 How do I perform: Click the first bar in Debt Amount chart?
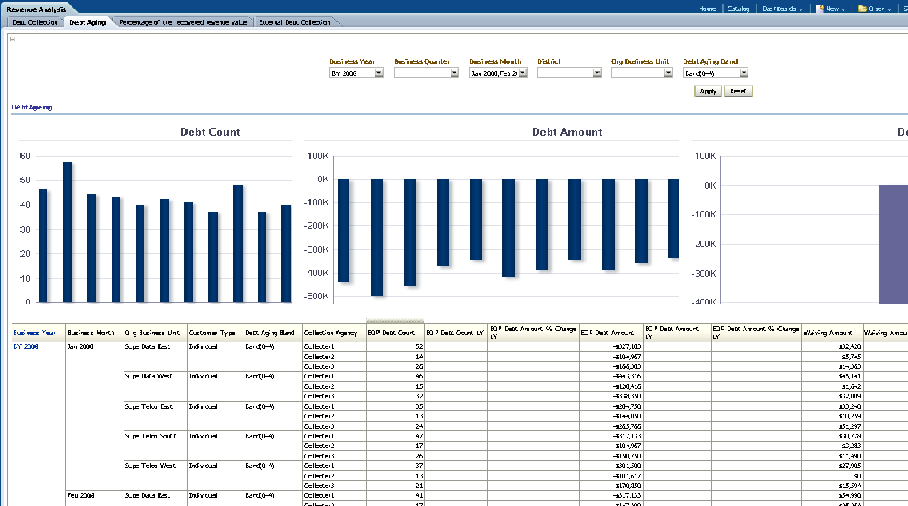click(x=343, y=230)
